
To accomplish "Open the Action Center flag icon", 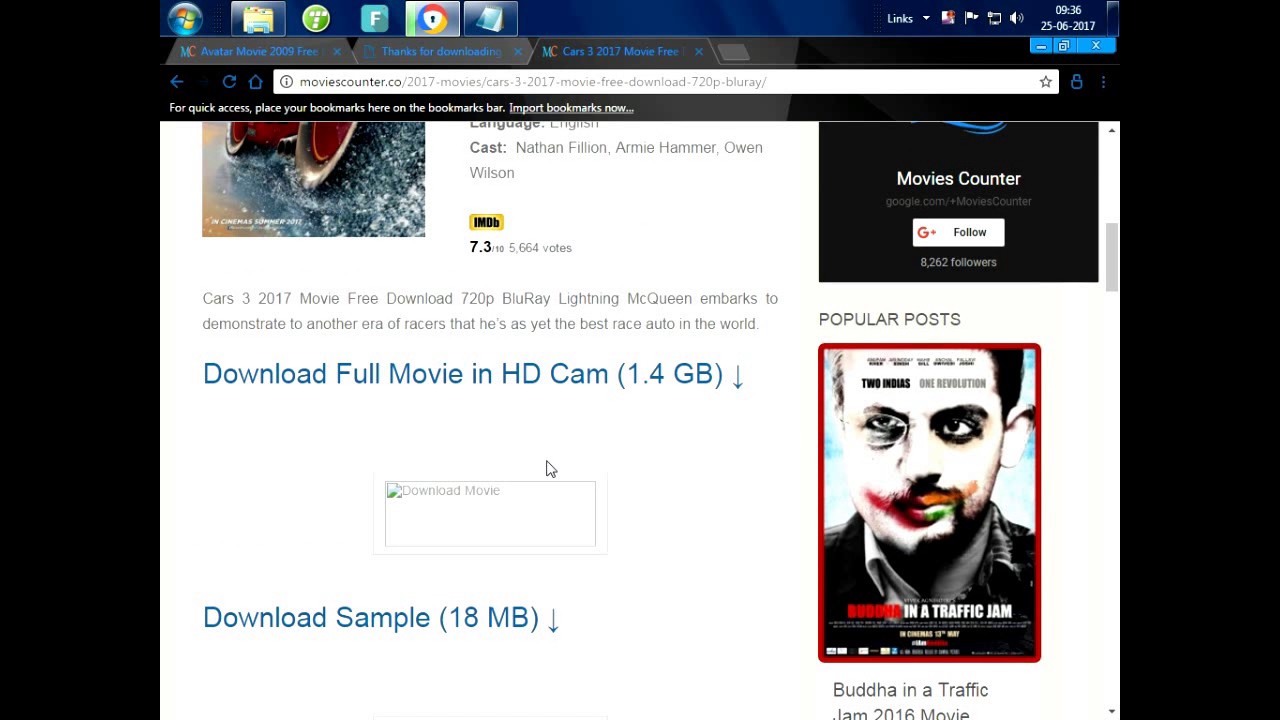I will pyautogui.click(x=971, y=18).
